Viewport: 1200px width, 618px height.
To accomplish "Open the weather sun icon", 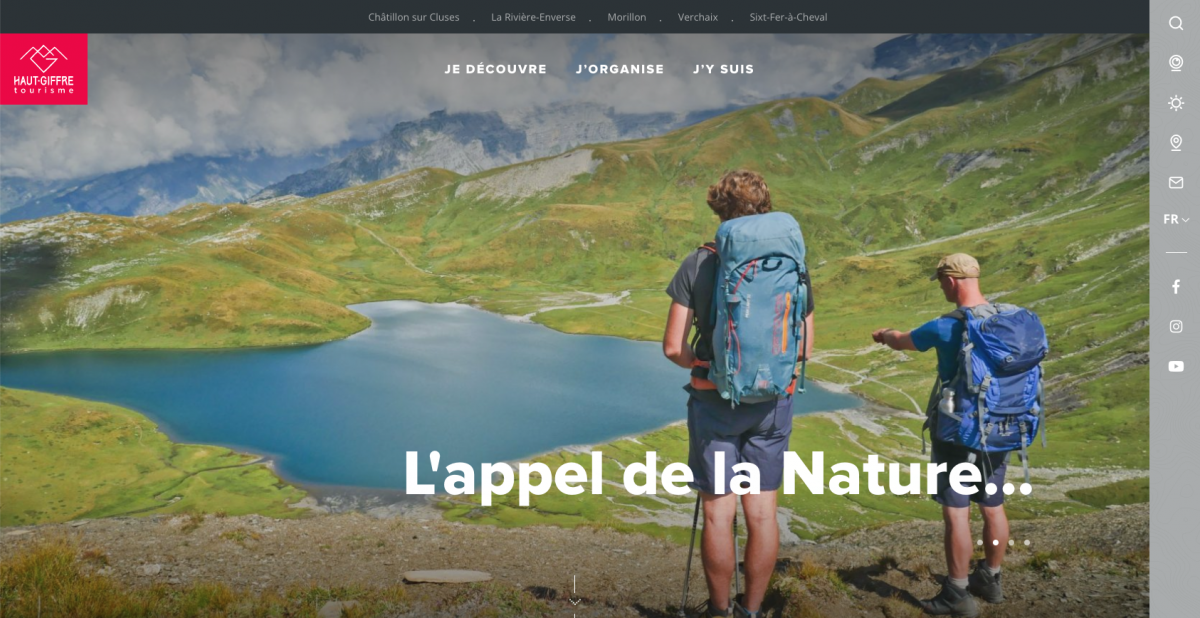I will (x=1176, y=103).
